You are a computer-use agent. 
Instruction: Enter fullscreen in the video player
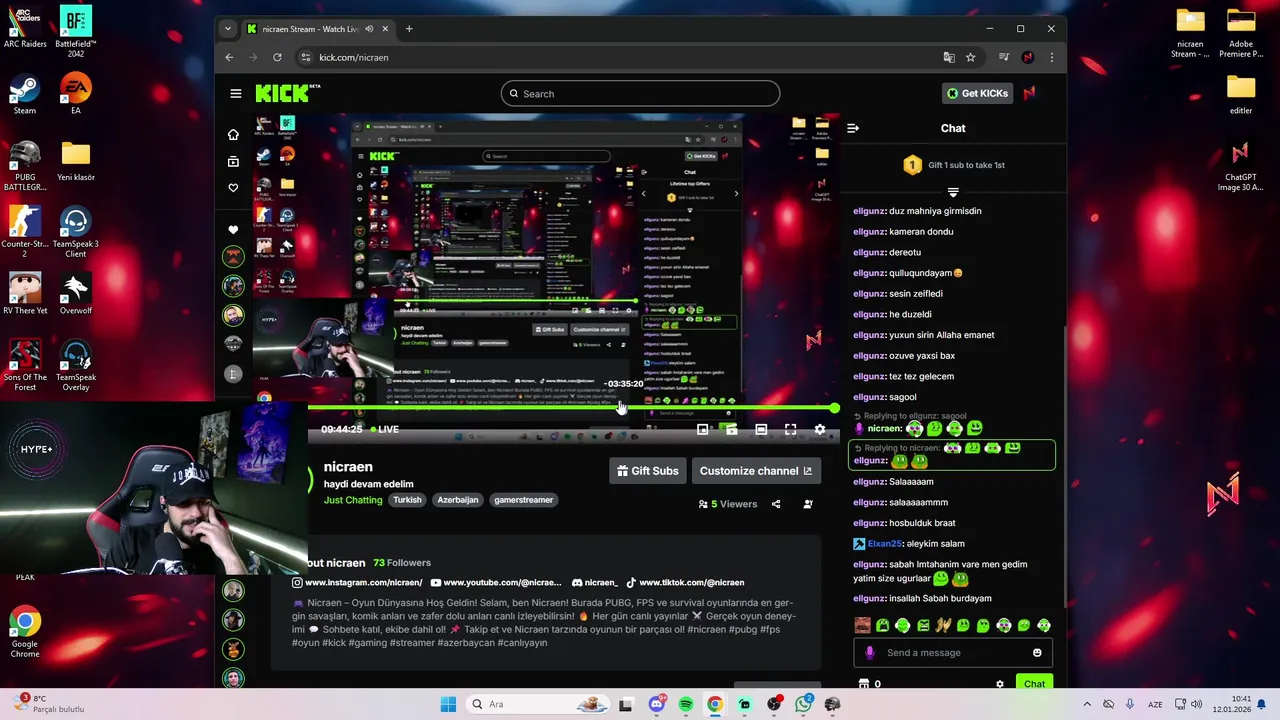790,429
